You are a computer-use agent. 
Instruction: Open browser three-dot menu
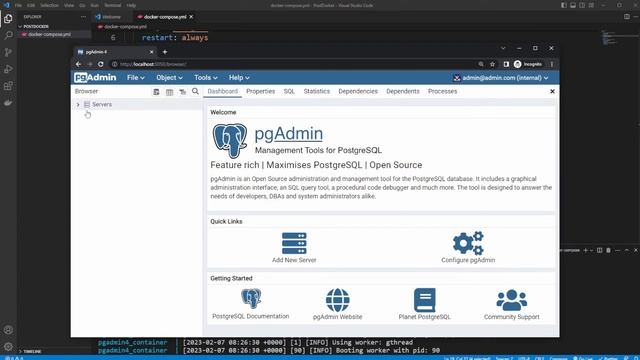552,64
